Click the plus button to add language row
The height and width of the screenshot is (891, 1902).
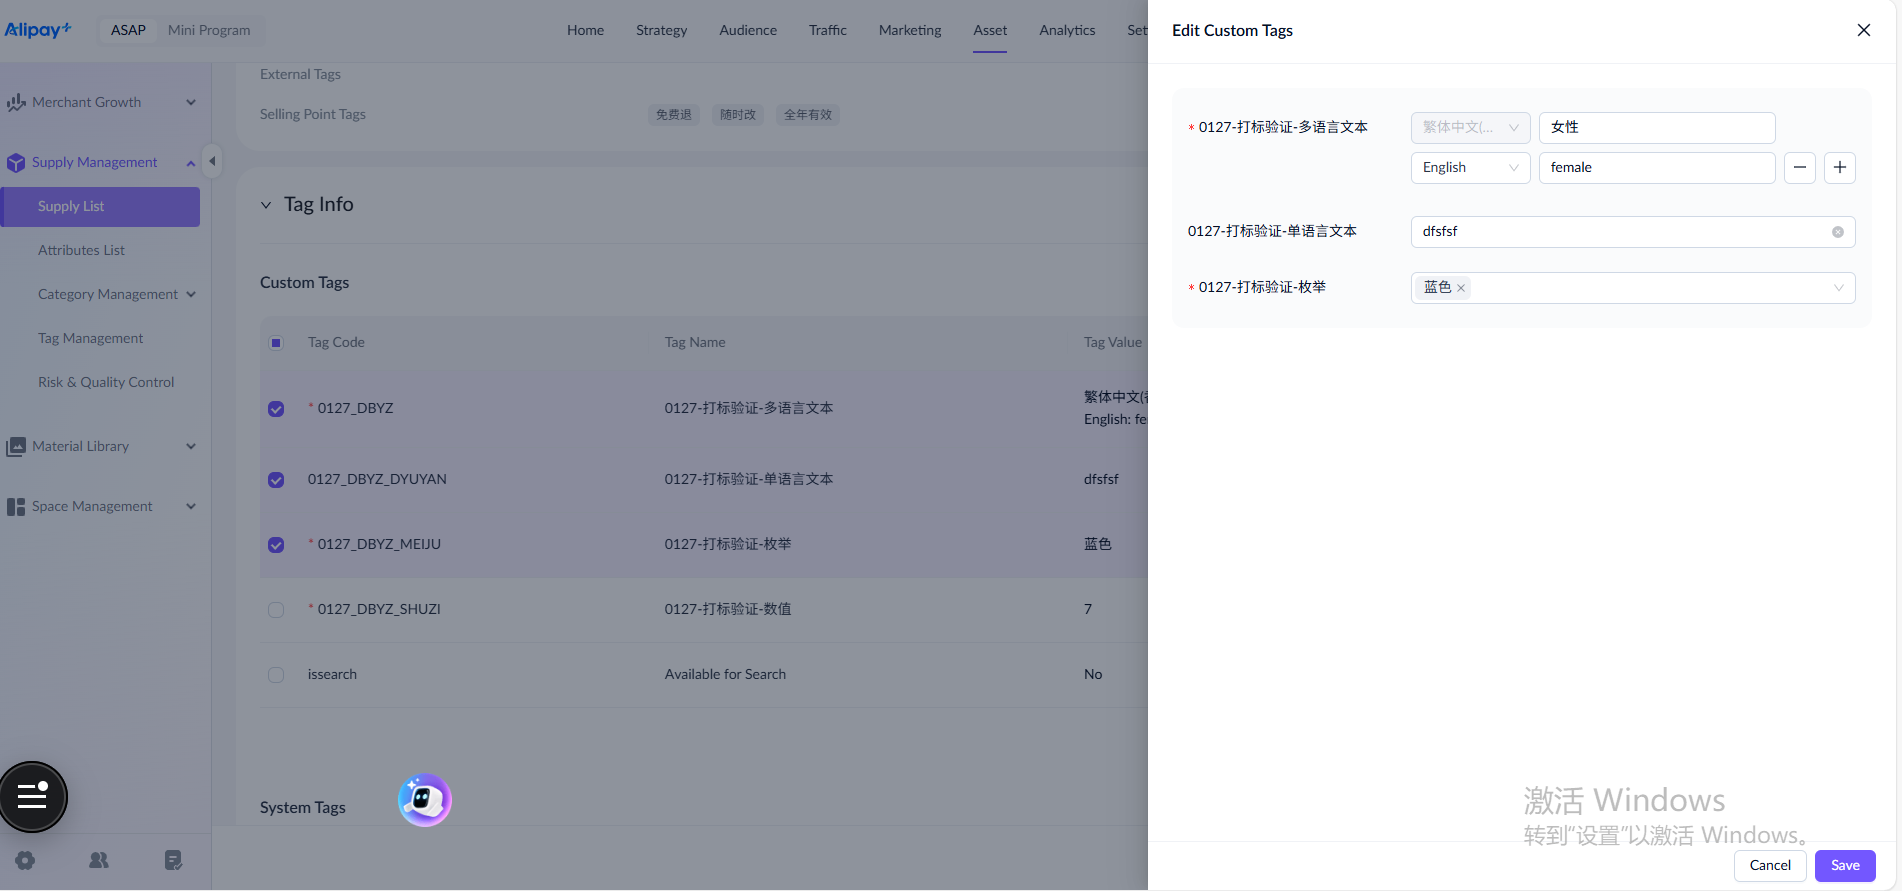coord(1839,168)
